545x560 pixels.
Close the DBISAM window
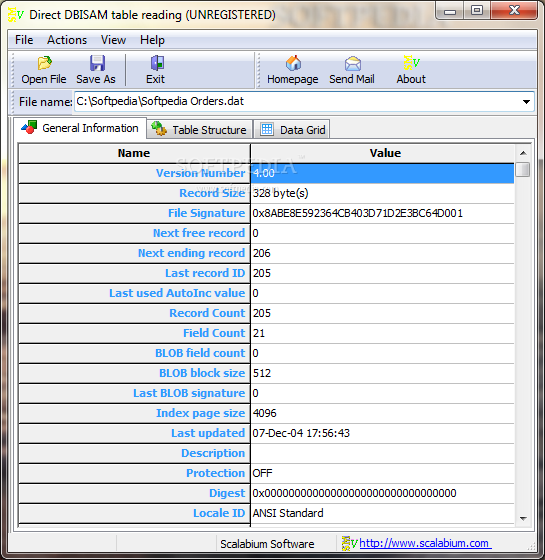coord(514,11)
